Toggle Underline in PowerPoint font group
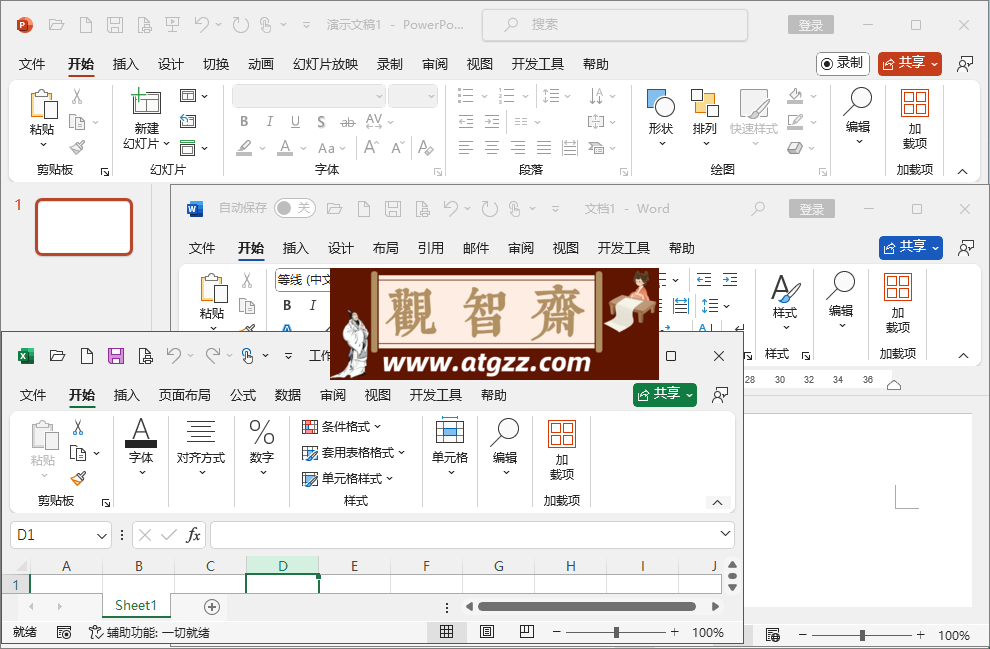Image resolution: width=990 pixels, height=649 pixels. [x=295, y=122]
